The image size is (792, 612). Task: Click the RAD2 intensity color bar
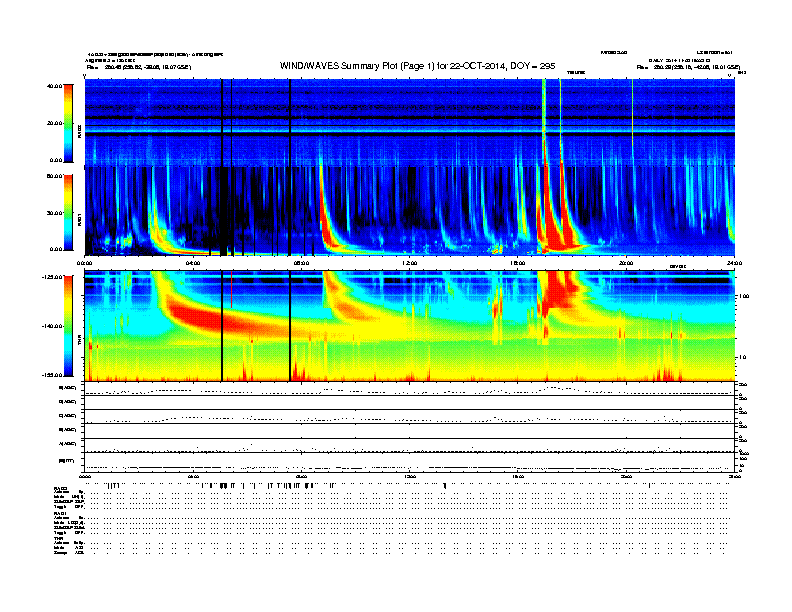pyautogui.click(x=68, y=123)
